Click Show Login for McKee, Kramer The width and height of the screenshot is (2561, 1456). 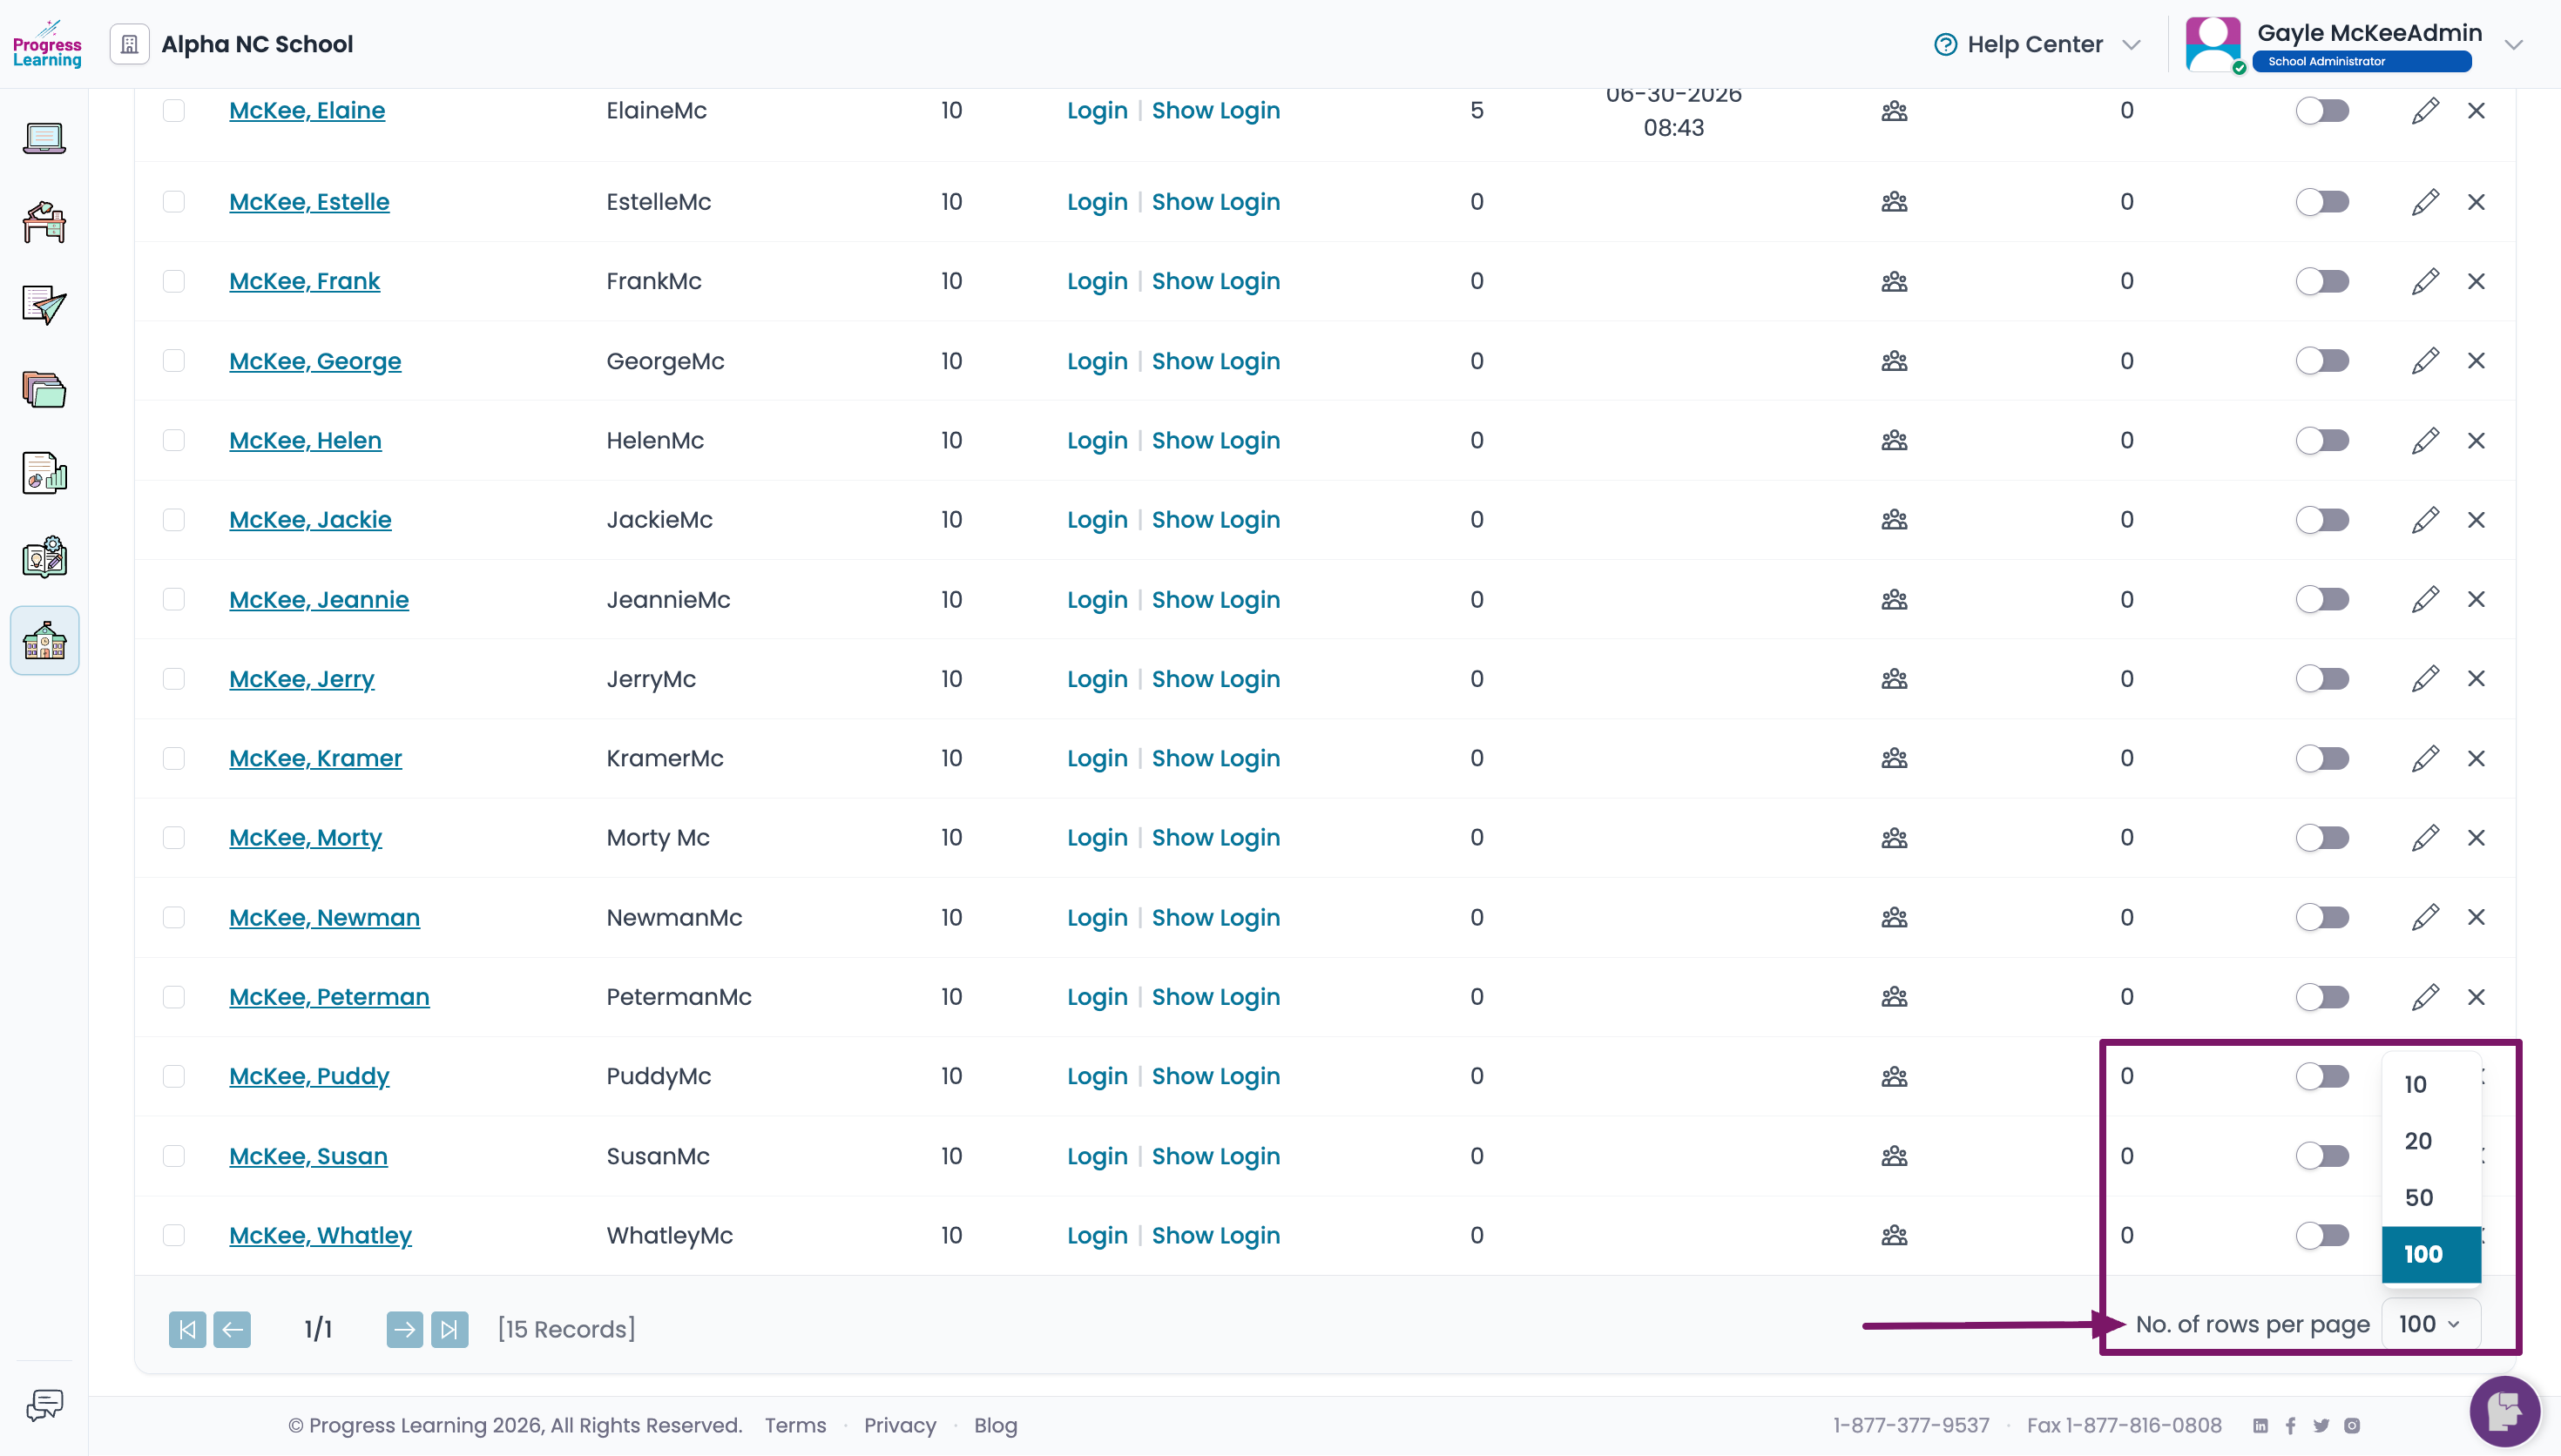pos(1215,758)
